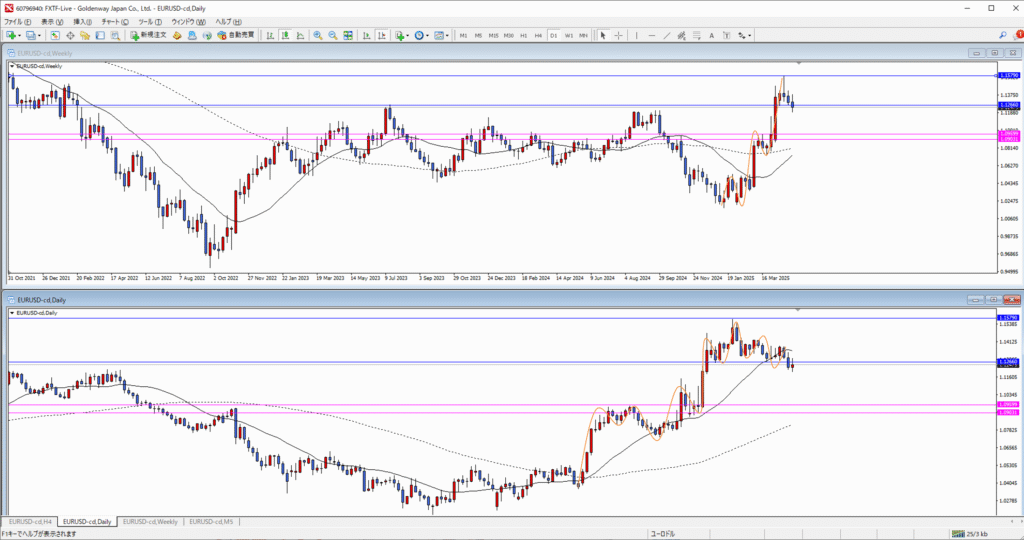The image size is (1024, 540).
Task: Toggle the Terminal panel icon
Action: pos(100,35)
